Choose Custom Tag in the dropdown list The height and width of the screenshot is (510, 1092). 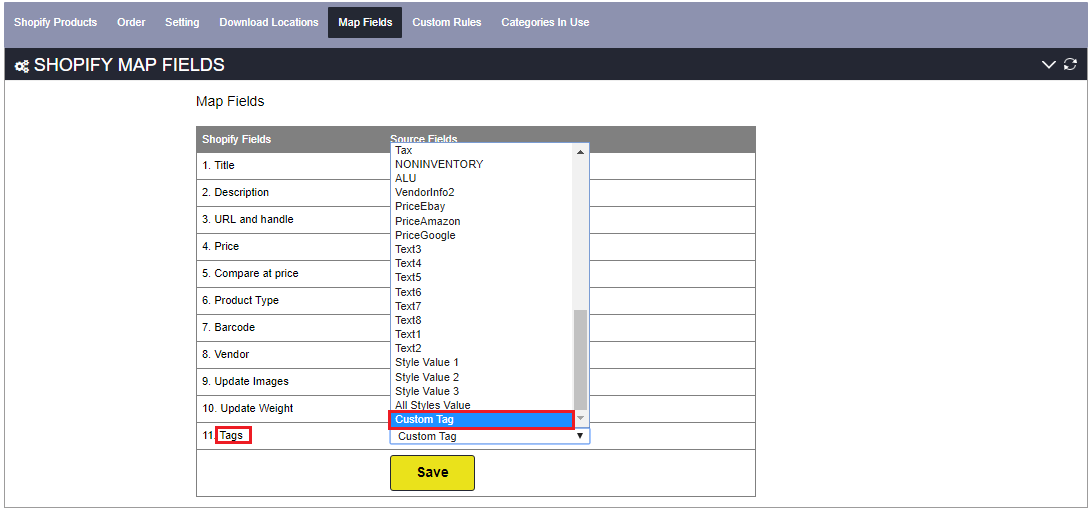[x=481, y=419]
